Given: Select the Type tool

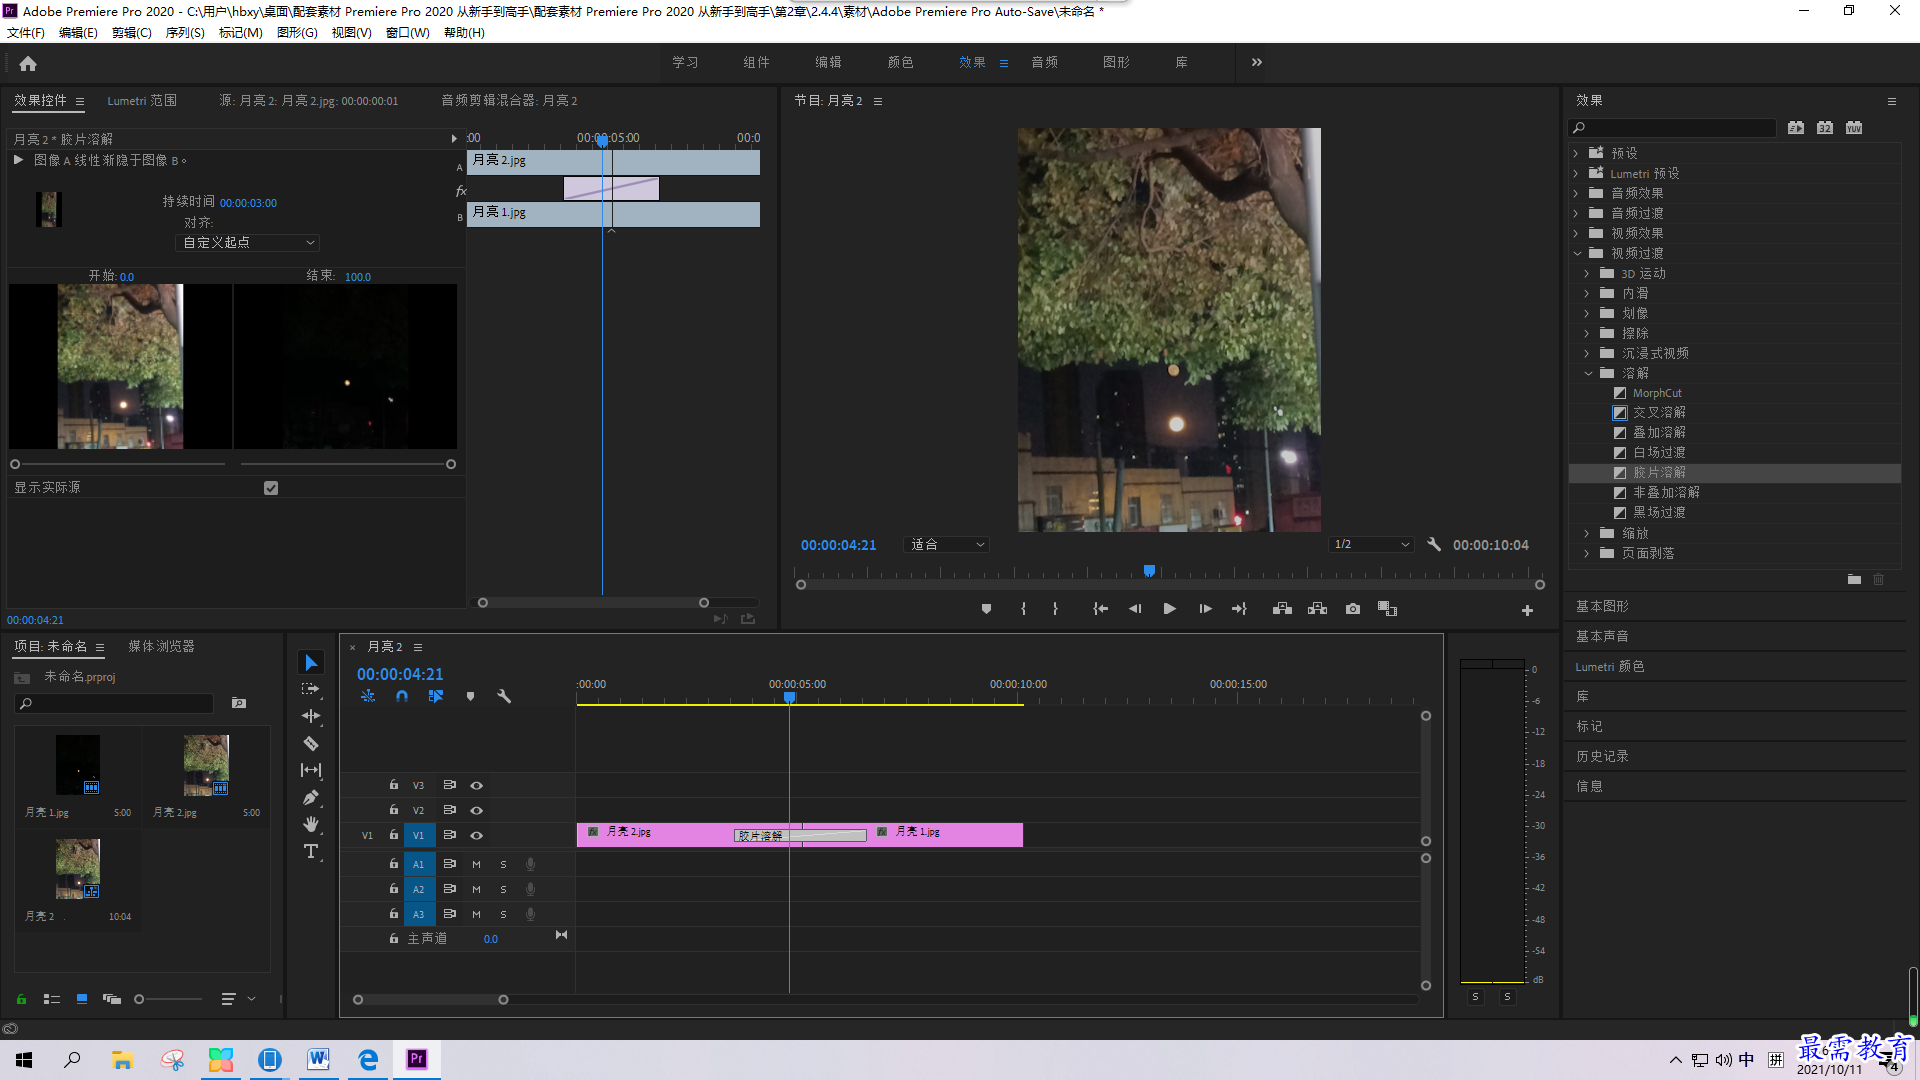Looking at the screenshot, I should [x=311, y=851].
